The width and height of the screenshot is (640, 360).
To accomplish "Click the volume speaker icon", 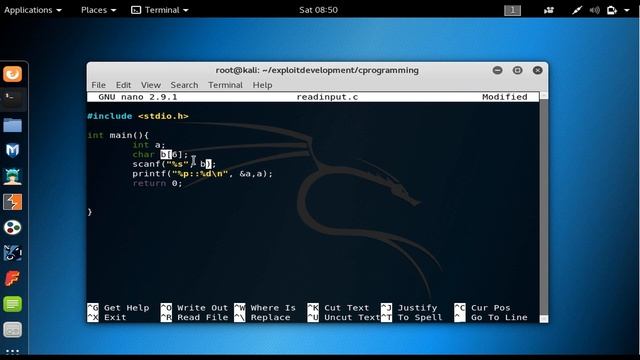I will coord(594,10).
